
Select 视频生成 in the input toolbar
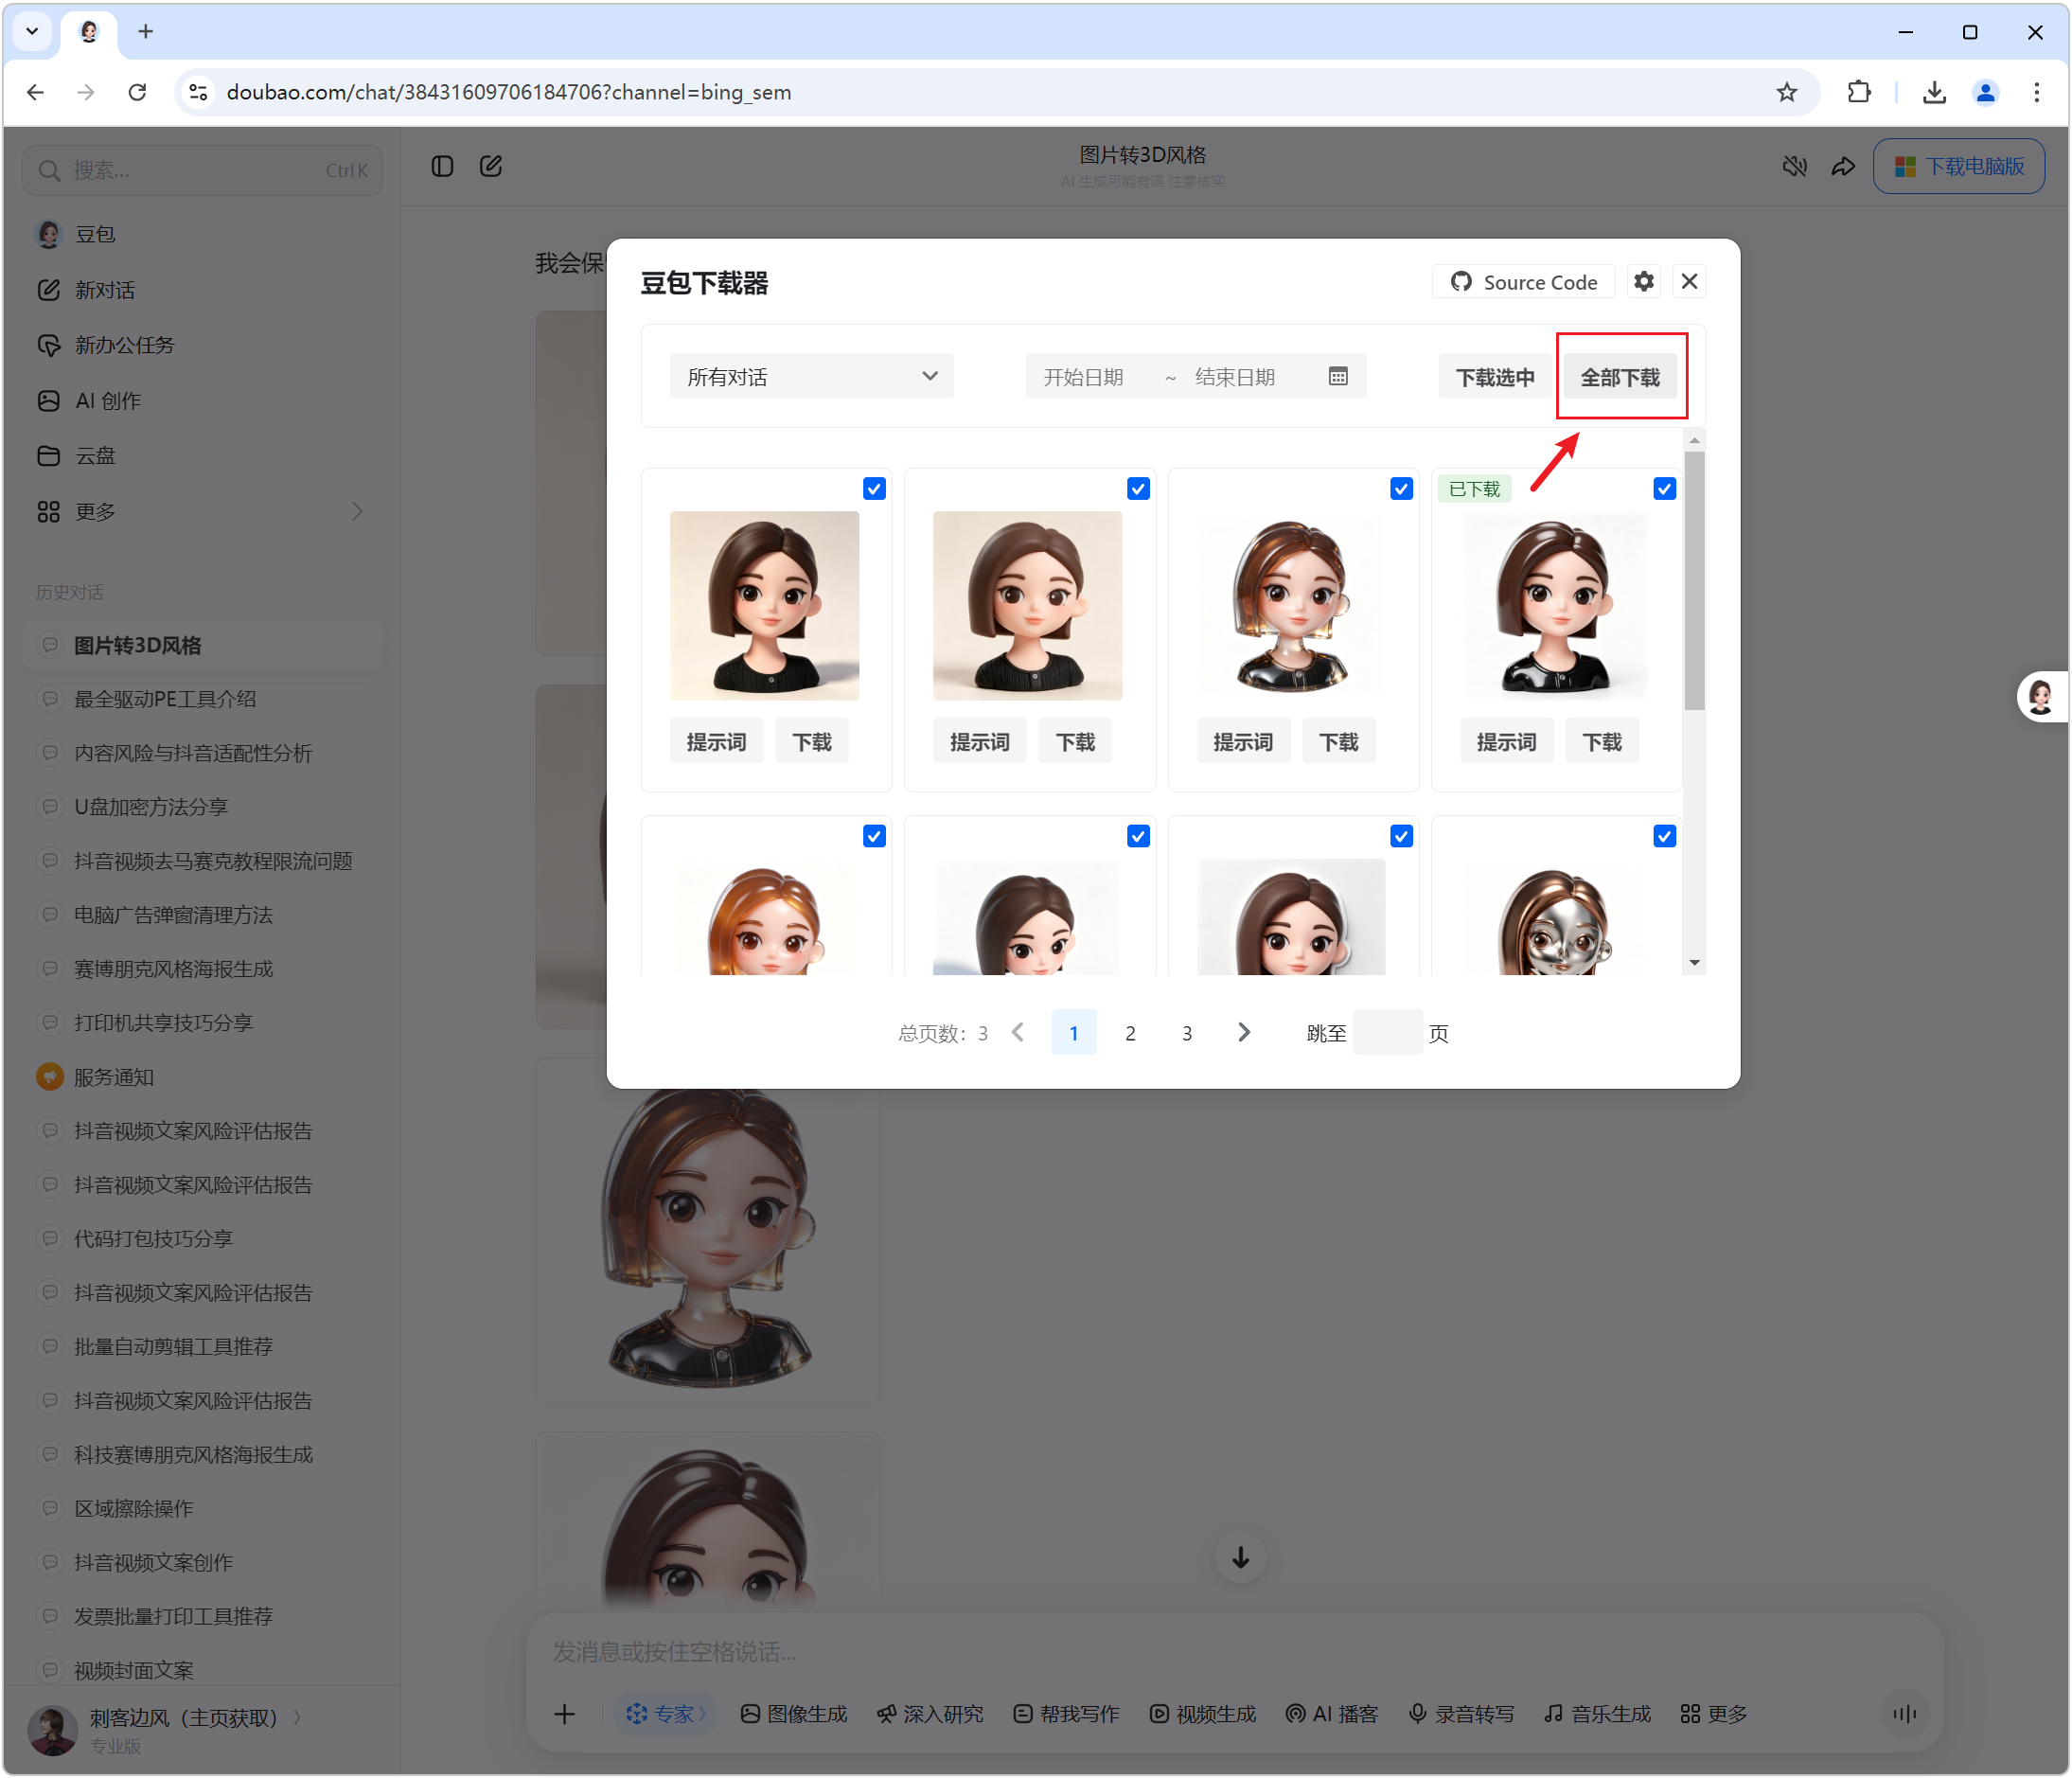click(x=1202, y=1714)
